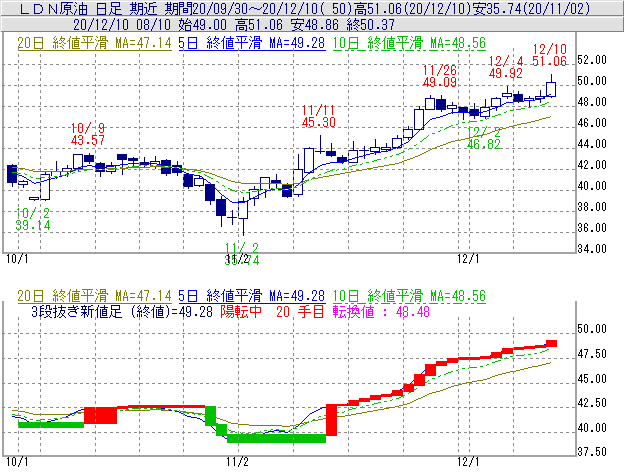Click the 5日 終値平滑 legend in lower chart
The image size is (624, 473).
[252, 296]
